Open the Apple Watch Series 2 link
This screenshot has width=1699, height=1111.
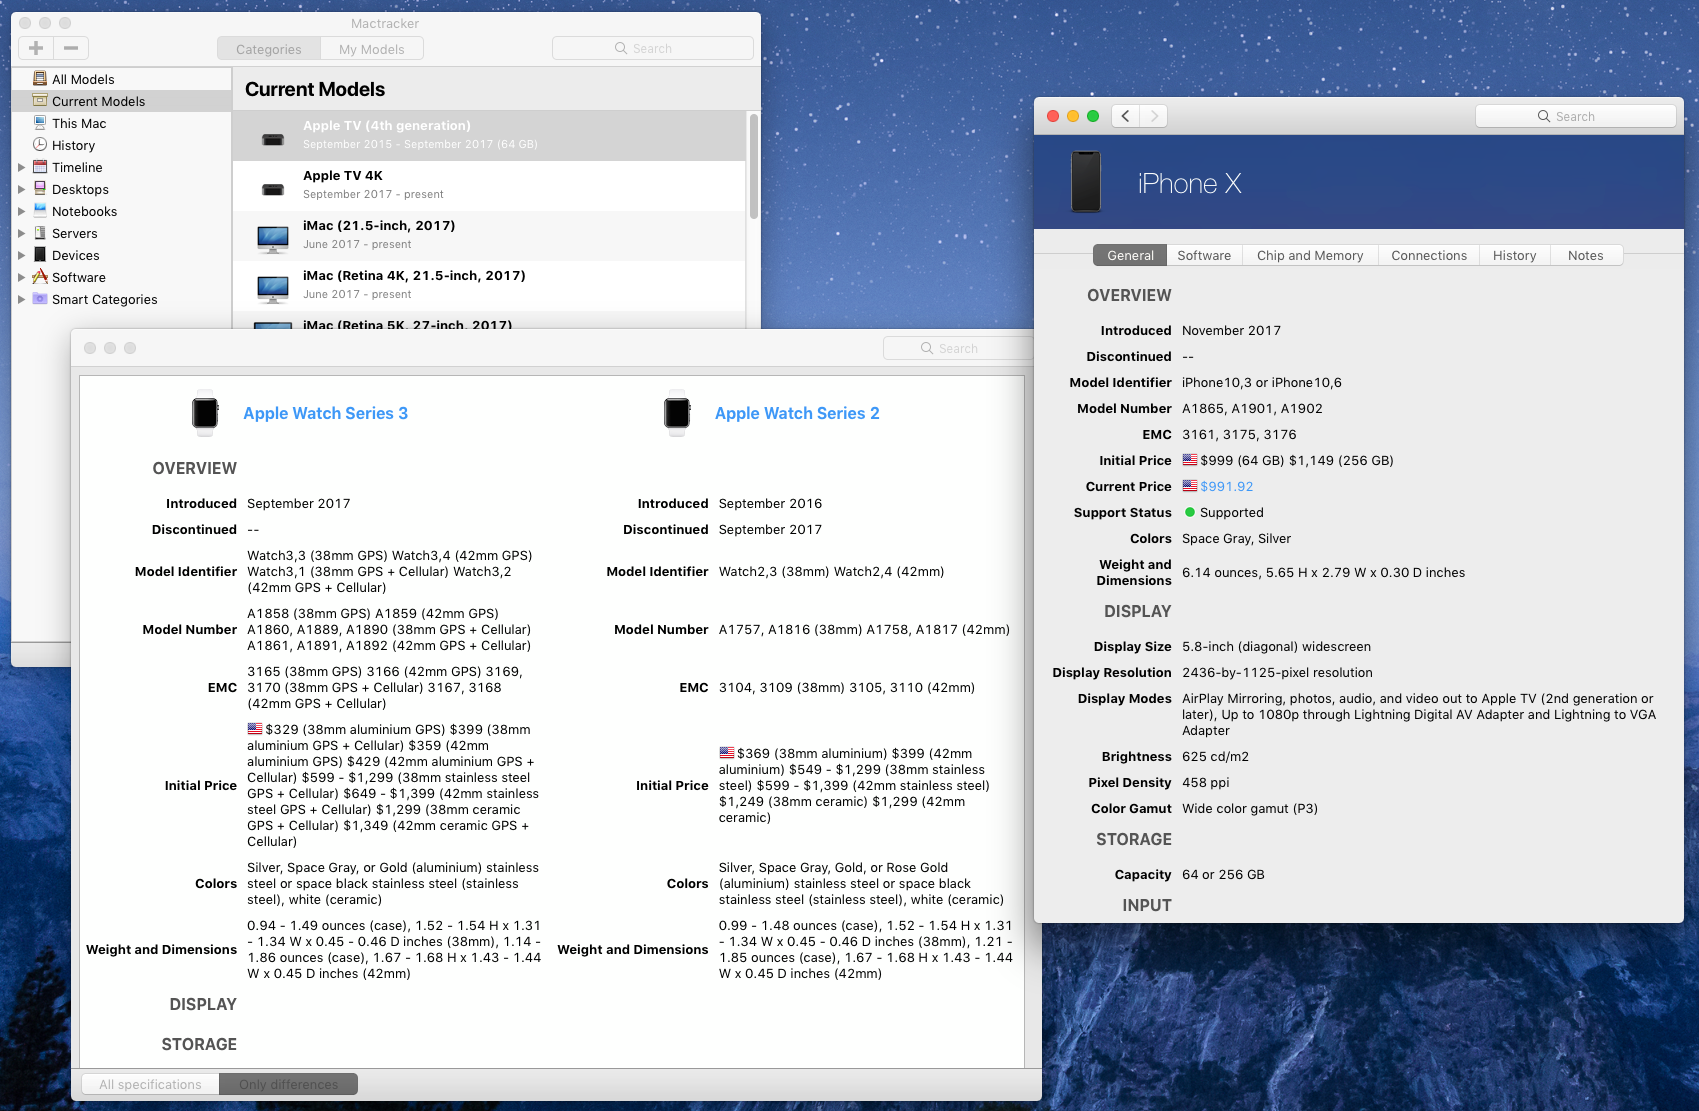797,413
